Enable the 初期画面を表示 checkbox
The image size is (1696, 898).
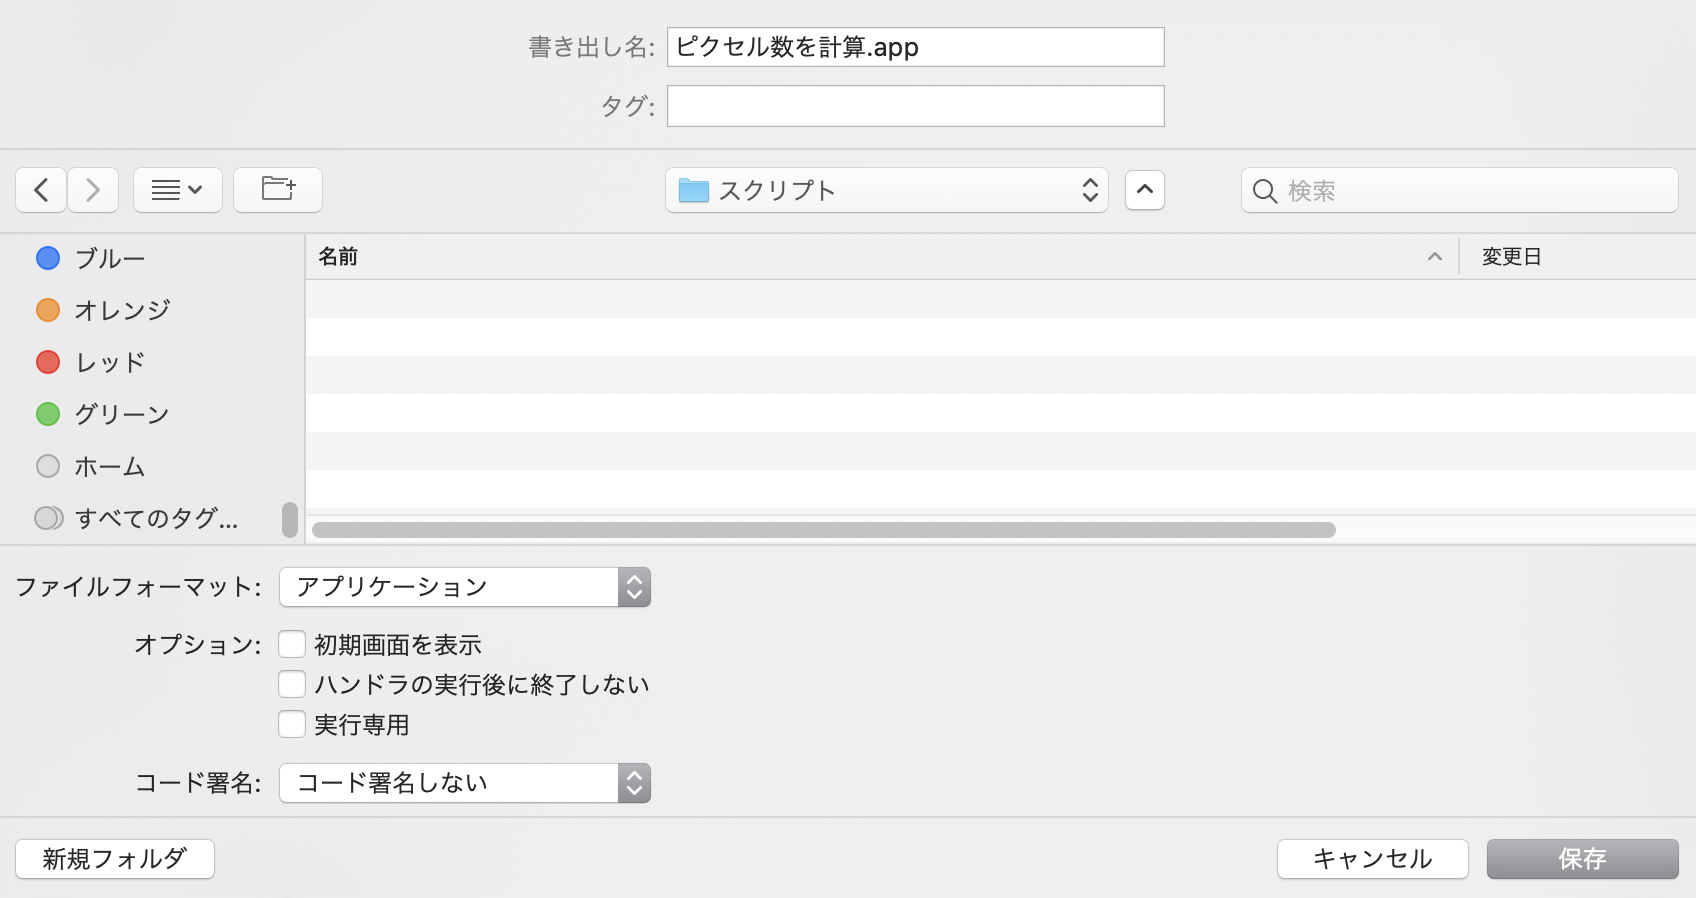pyautogui.click(x=292, y=645)
